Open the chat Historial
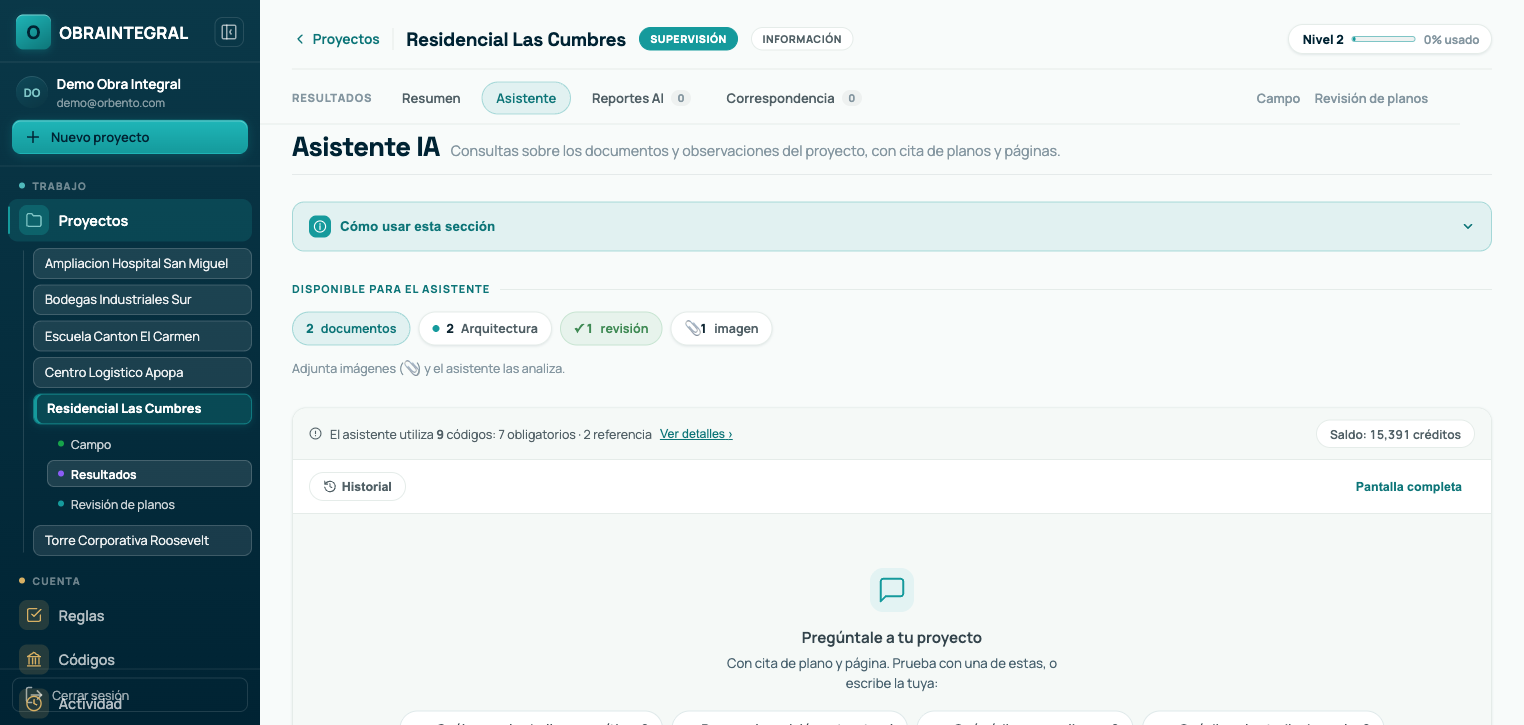The width and height of the screenshot is (1524, 725). 357,487
